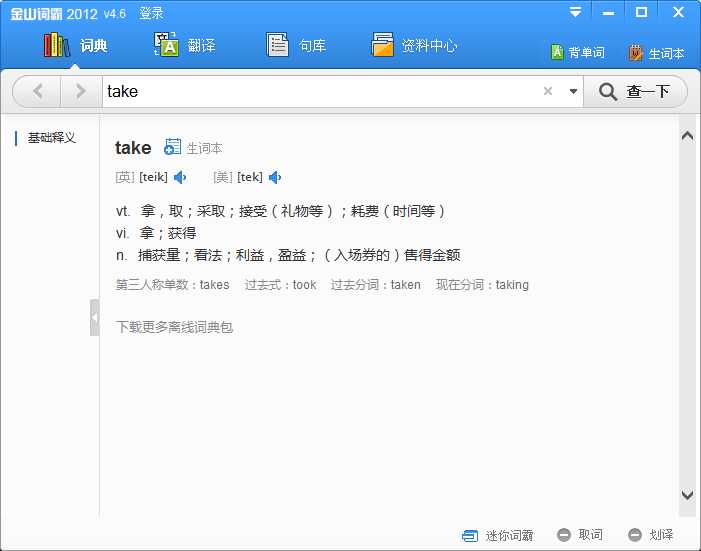Open the 词典 dictionary tab
The image size is (701, 551).
(x=75, y=45)
